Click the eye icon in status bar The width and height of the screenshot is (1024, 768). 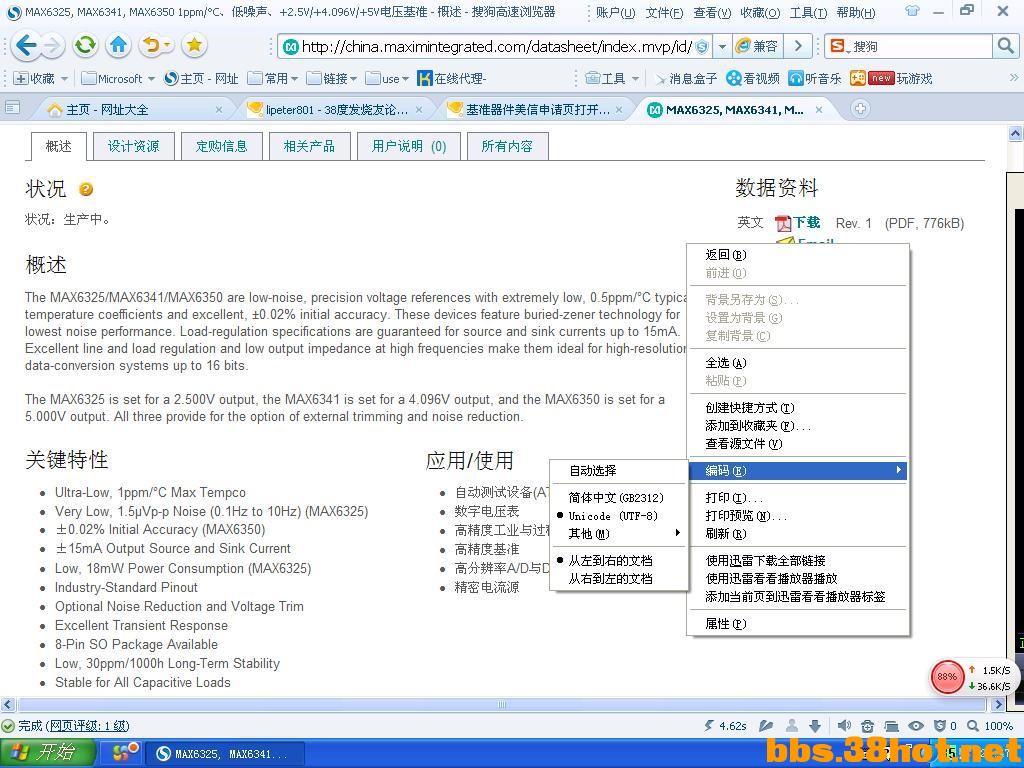pos(916,726)
